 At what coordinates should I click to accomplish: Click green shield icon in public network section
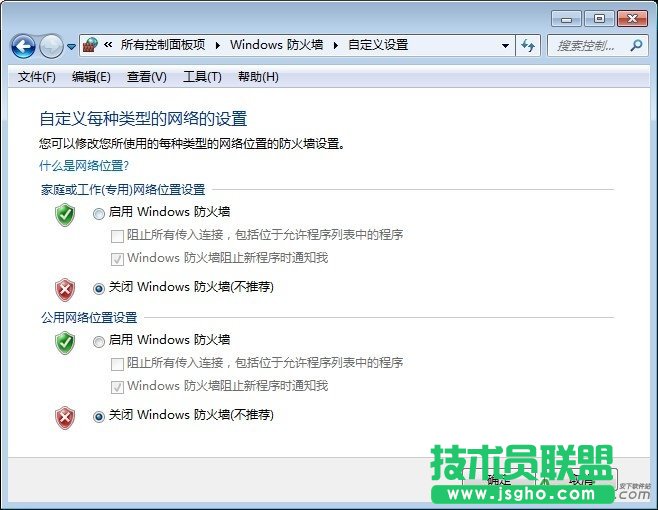pos(65,342)
